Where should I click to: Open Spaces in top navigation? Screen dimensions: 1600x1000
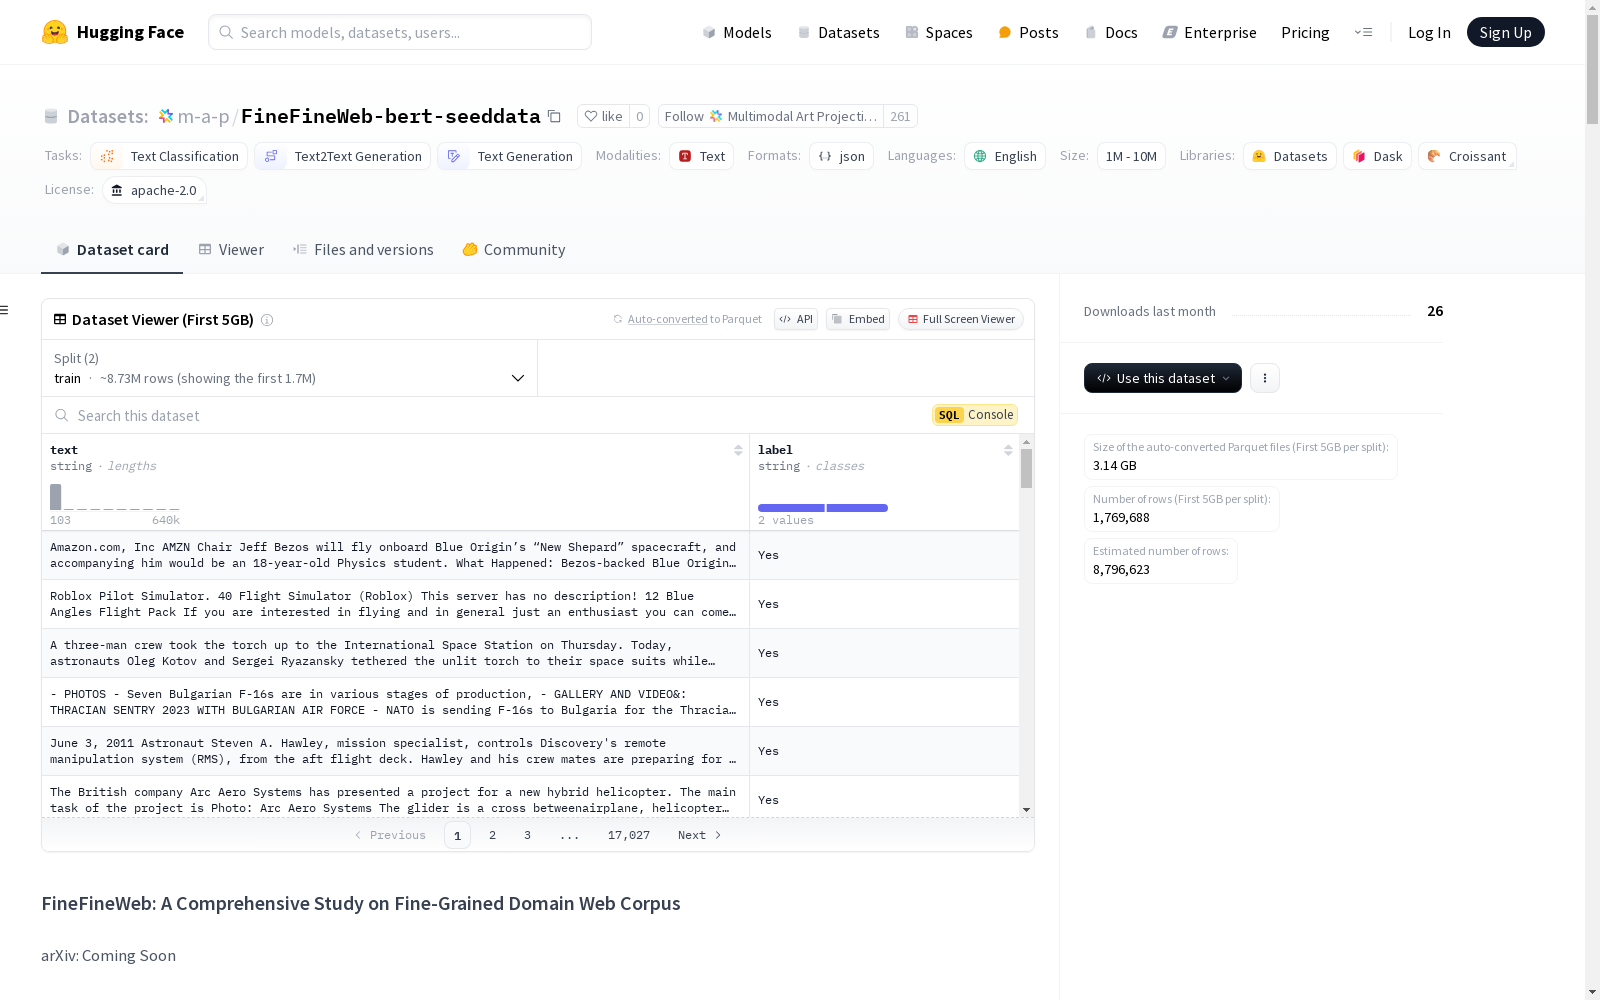[939, 32]
